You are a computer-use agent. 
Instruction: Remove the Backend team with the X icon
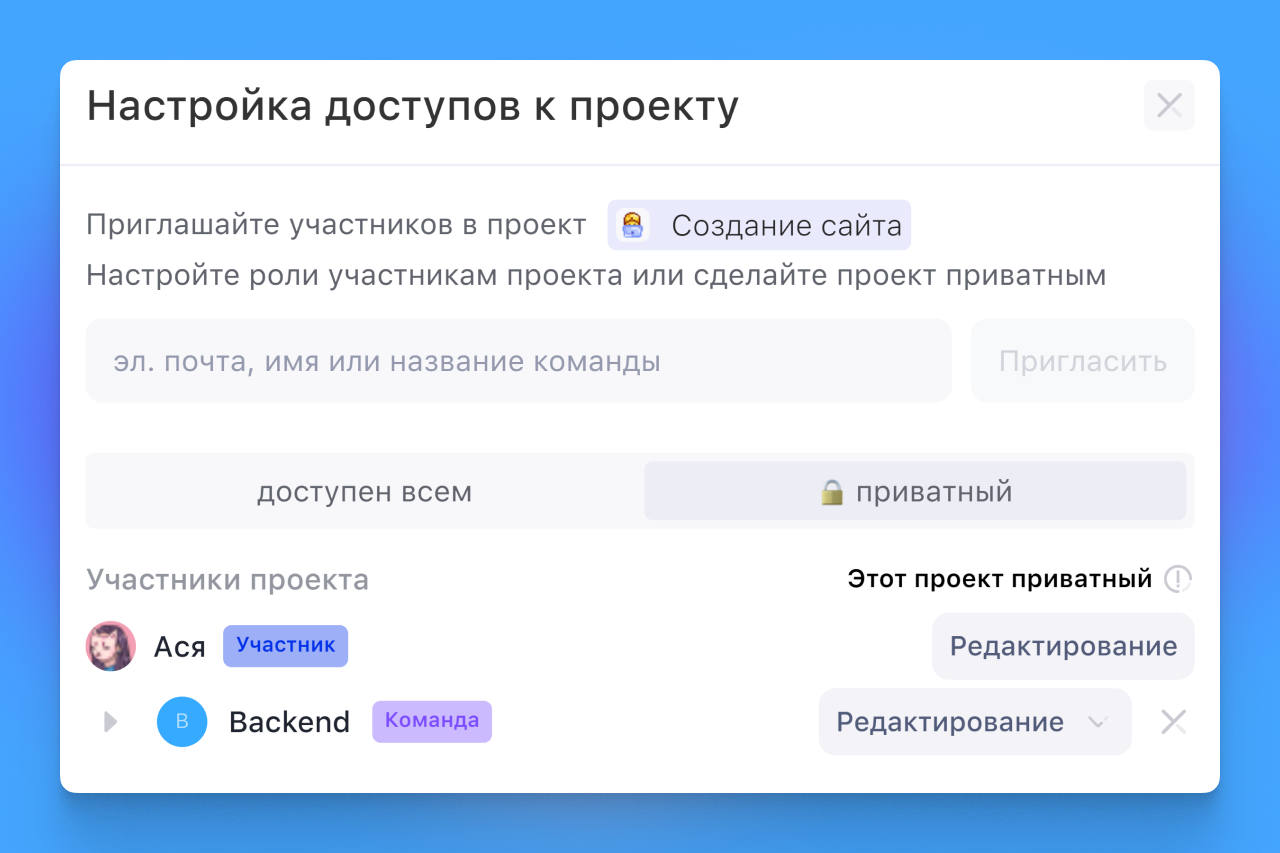pyautogui.click(x=1173, y=722)
